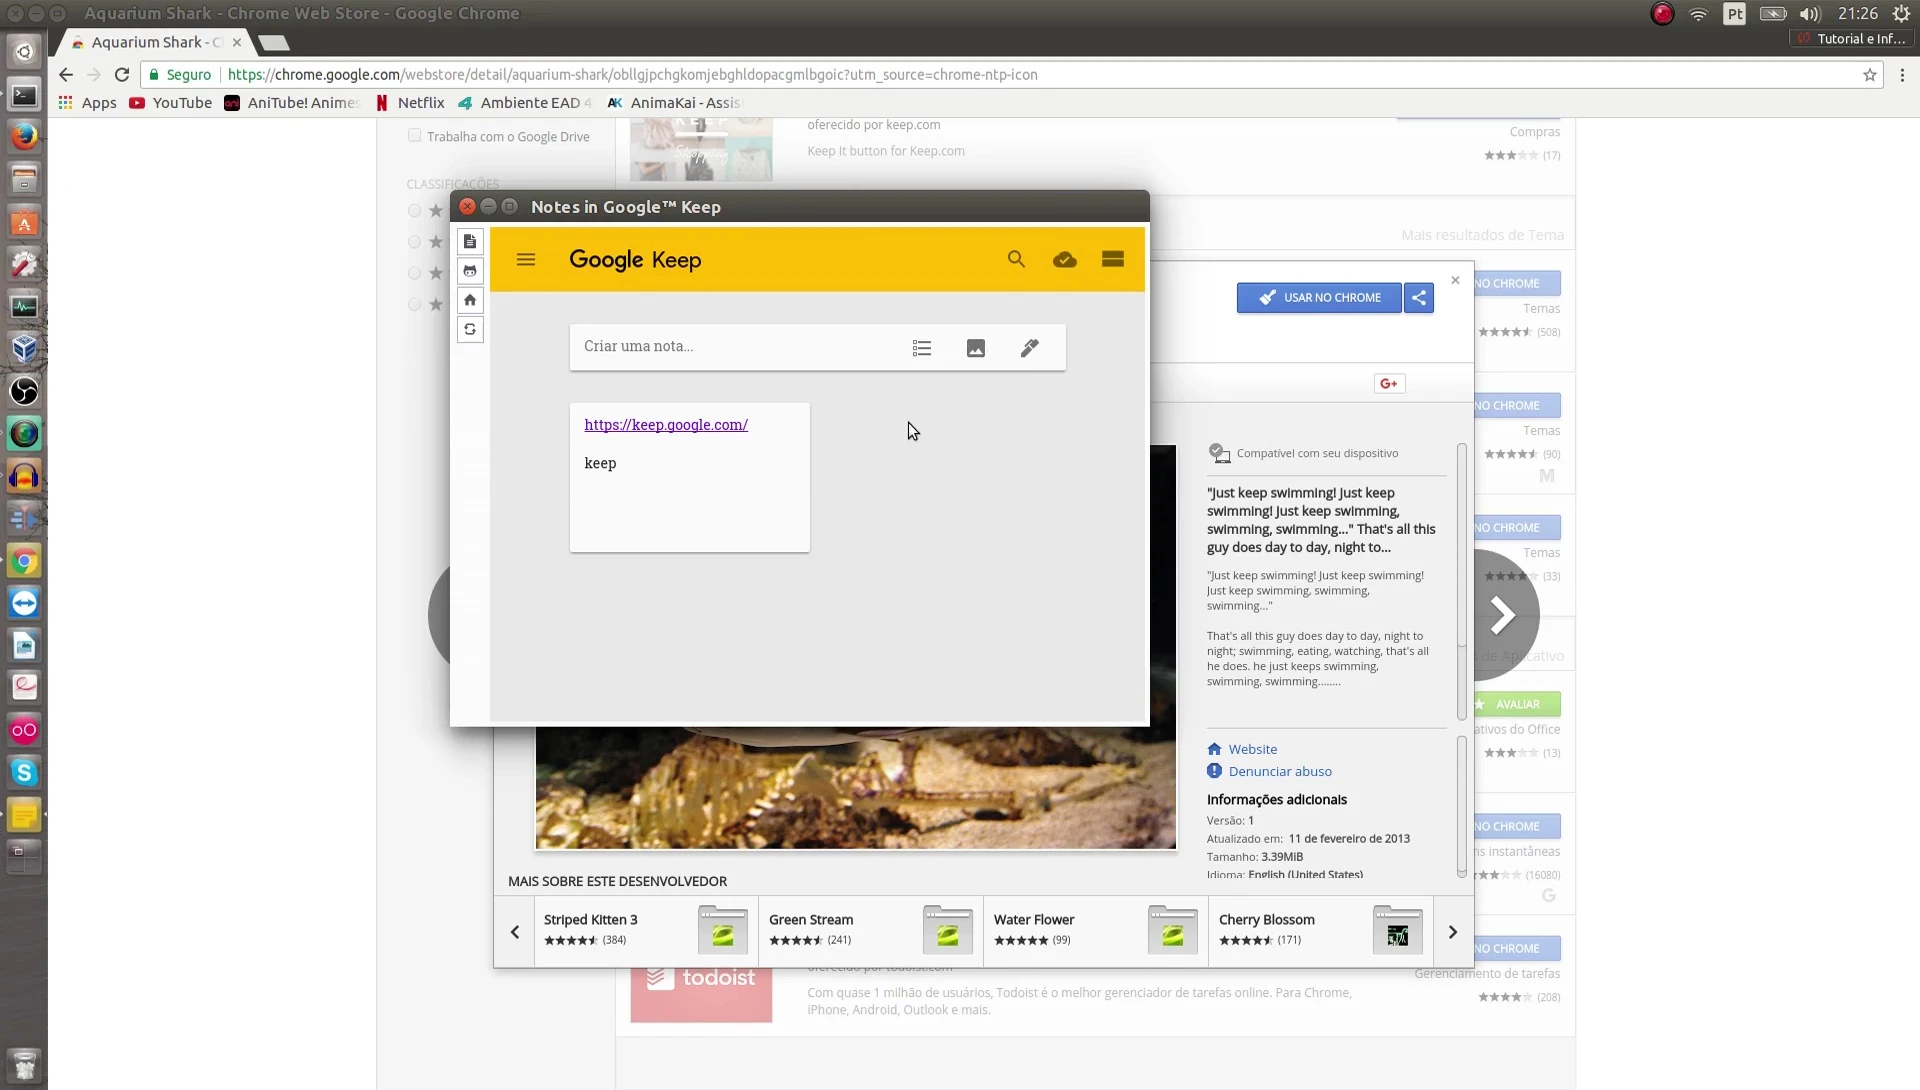Open the Trash in the launcher

coord(24,1064)
